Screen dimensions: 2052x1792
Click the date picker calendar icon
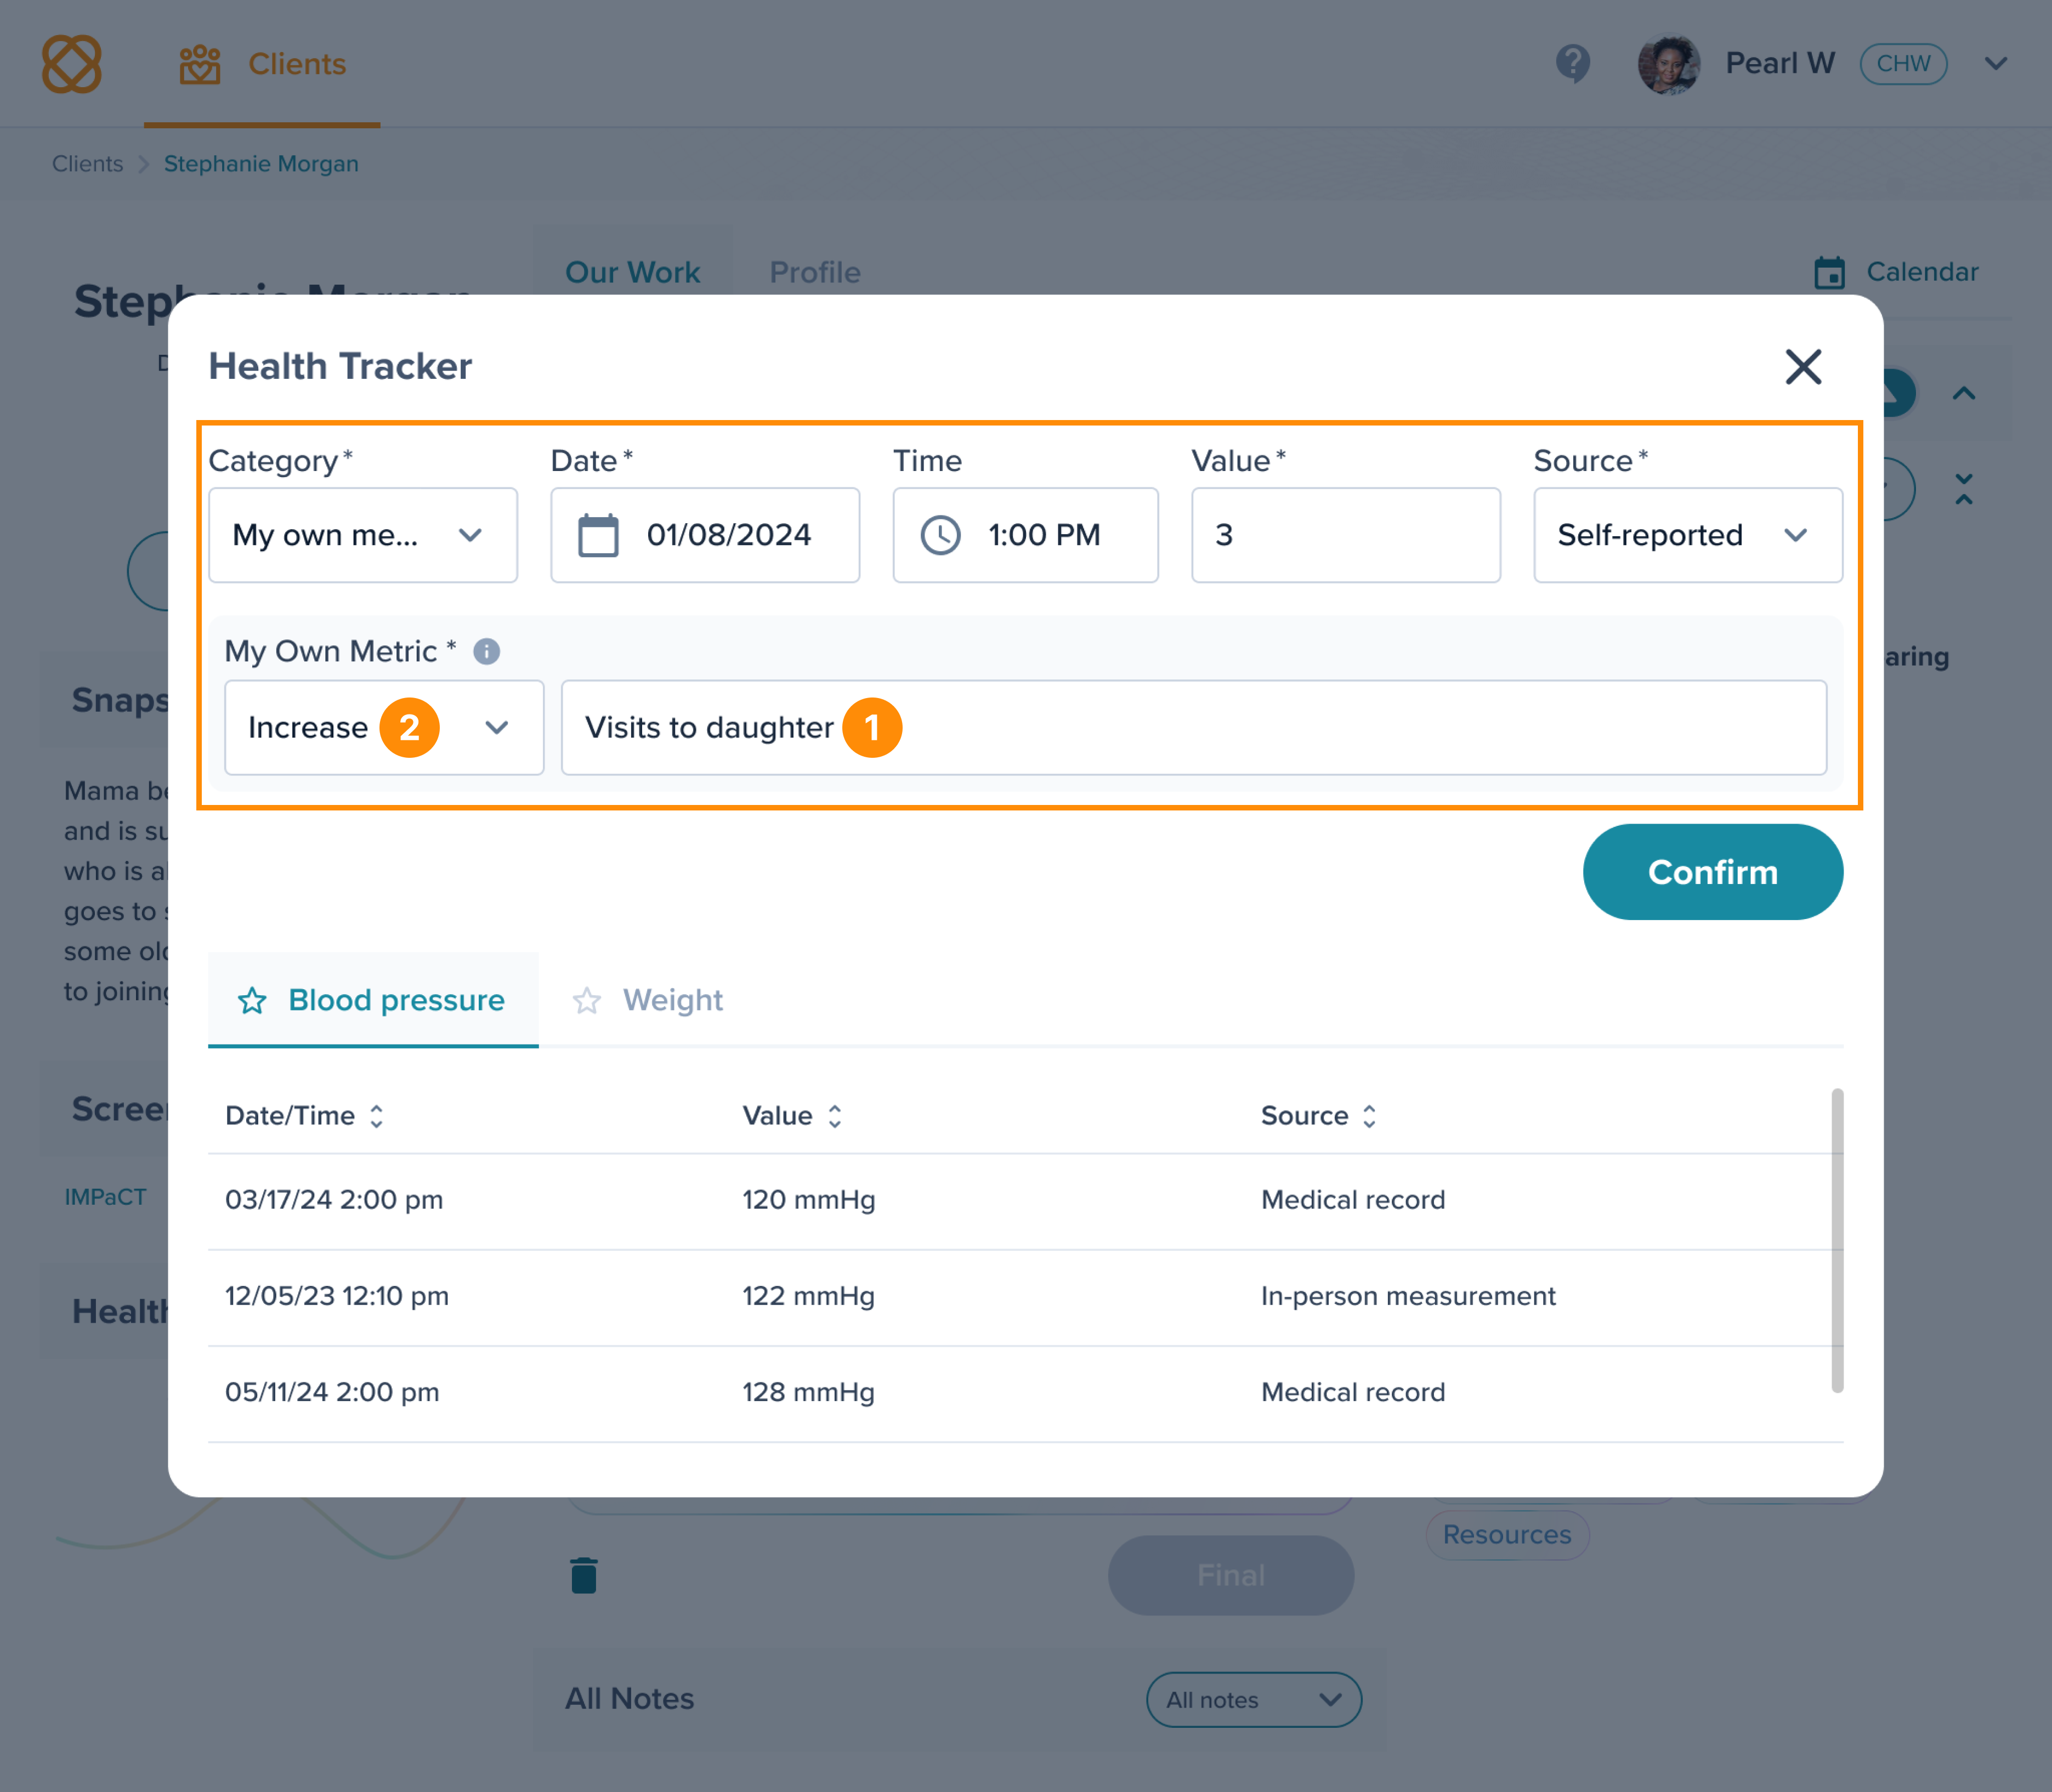pyautogui.click(x=598, y=535)
